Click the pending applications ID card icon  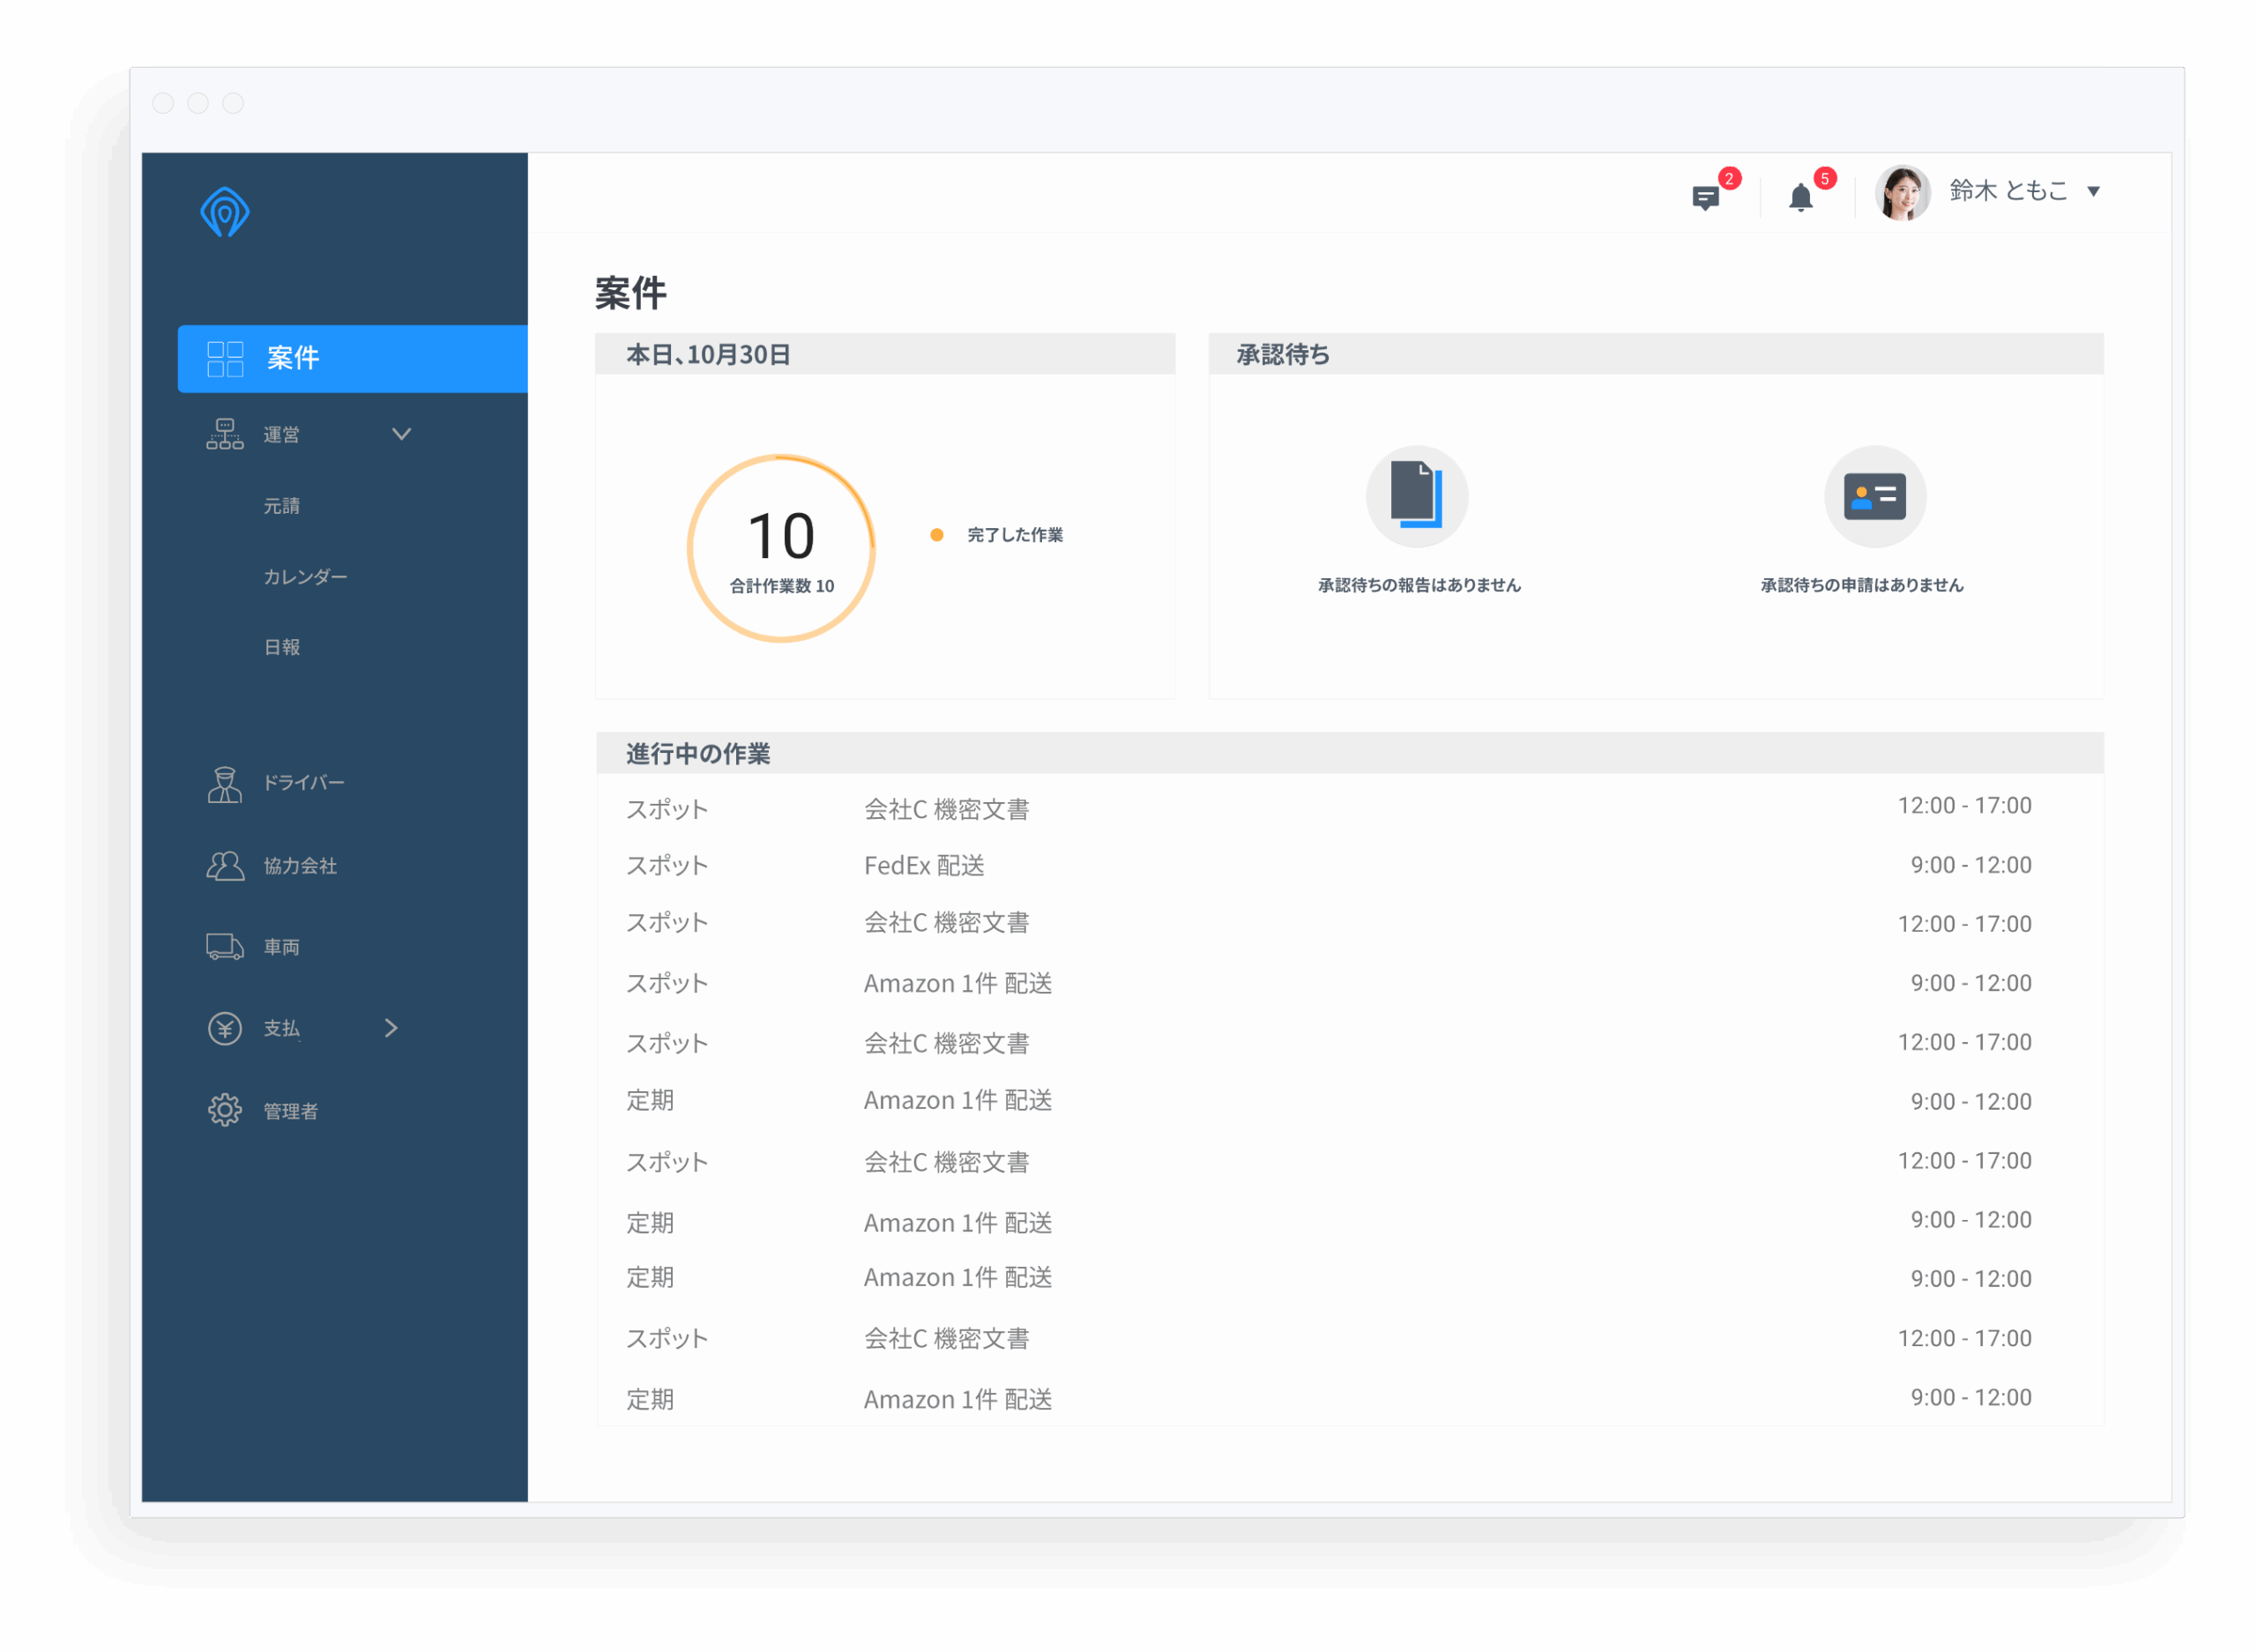[x=1874, y=496]
